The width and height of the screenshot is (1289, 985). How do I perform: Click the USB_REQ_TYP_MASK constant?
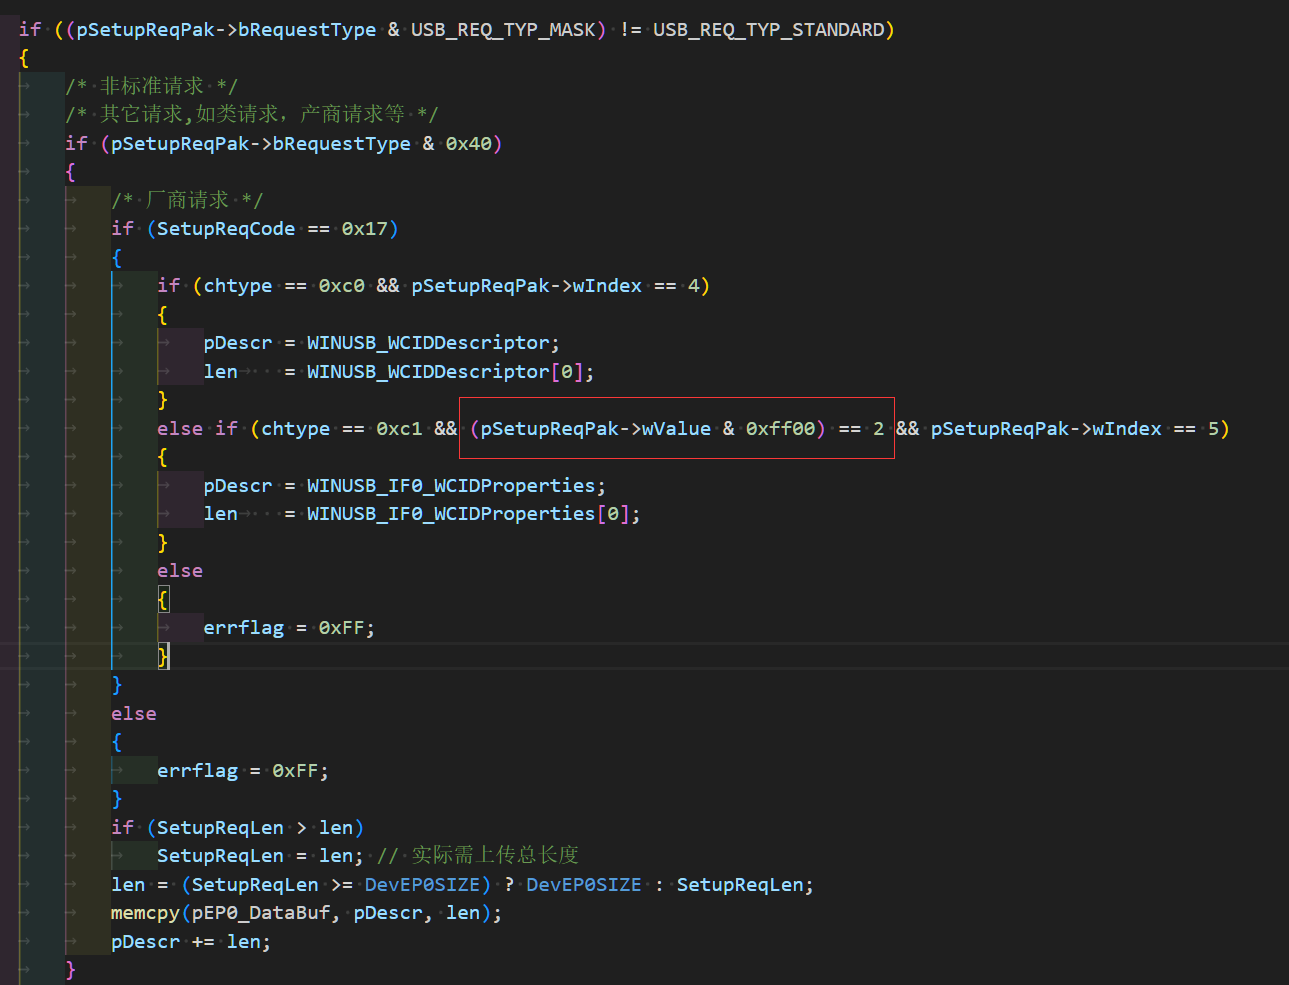tap(502, 30)
